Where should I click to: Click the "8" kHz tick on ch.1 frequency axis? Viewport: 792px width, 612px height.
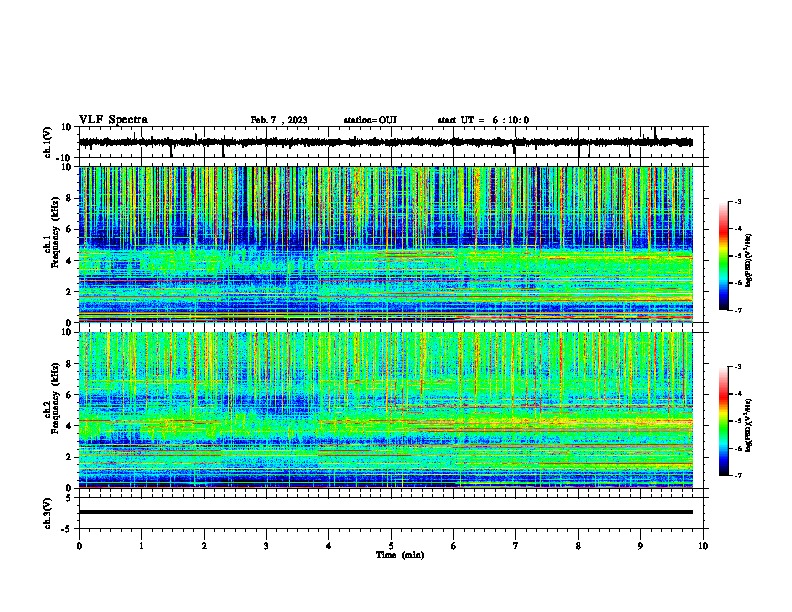[70, 198]
